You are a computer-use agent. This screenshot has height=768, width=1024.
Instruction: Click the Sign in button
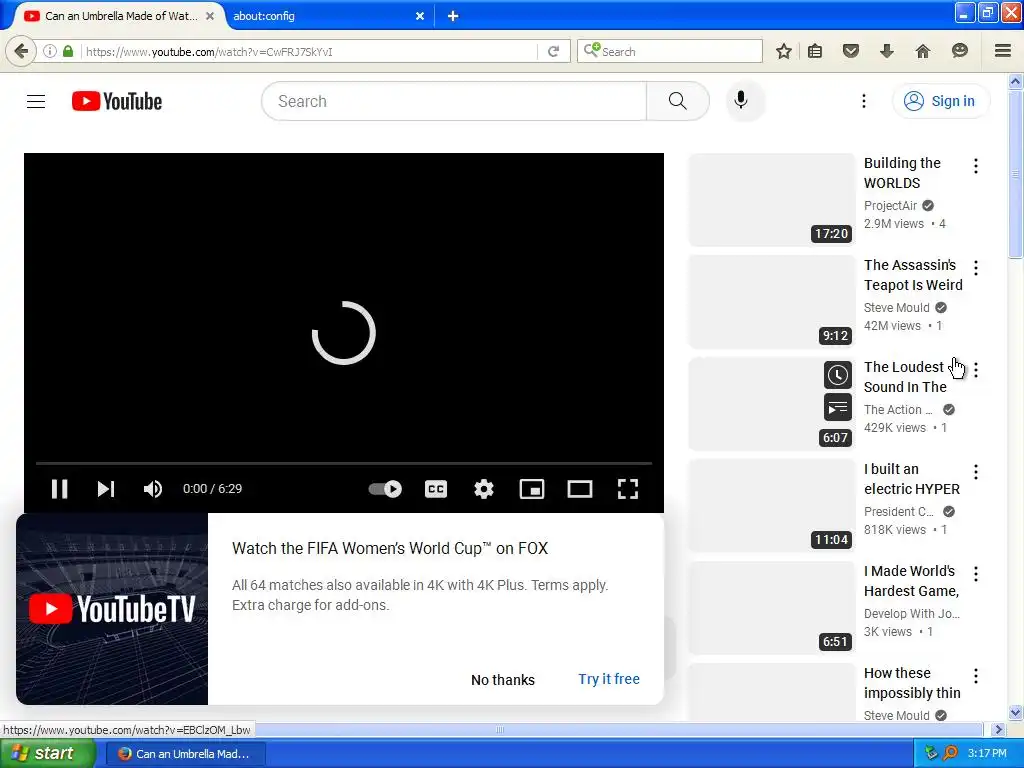coord(940,101)
